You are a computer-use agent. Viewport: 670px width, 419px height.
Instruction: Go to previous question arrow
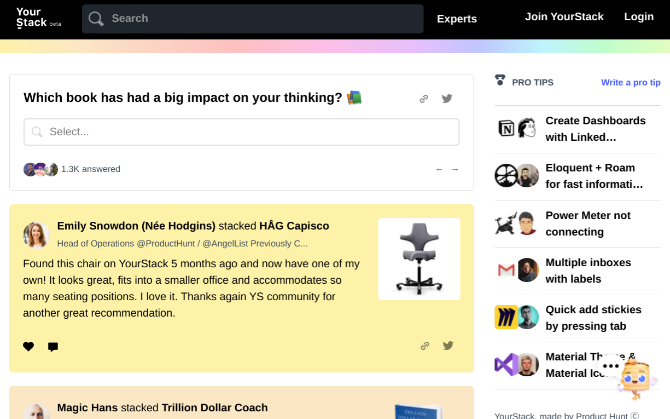(439, 169)
